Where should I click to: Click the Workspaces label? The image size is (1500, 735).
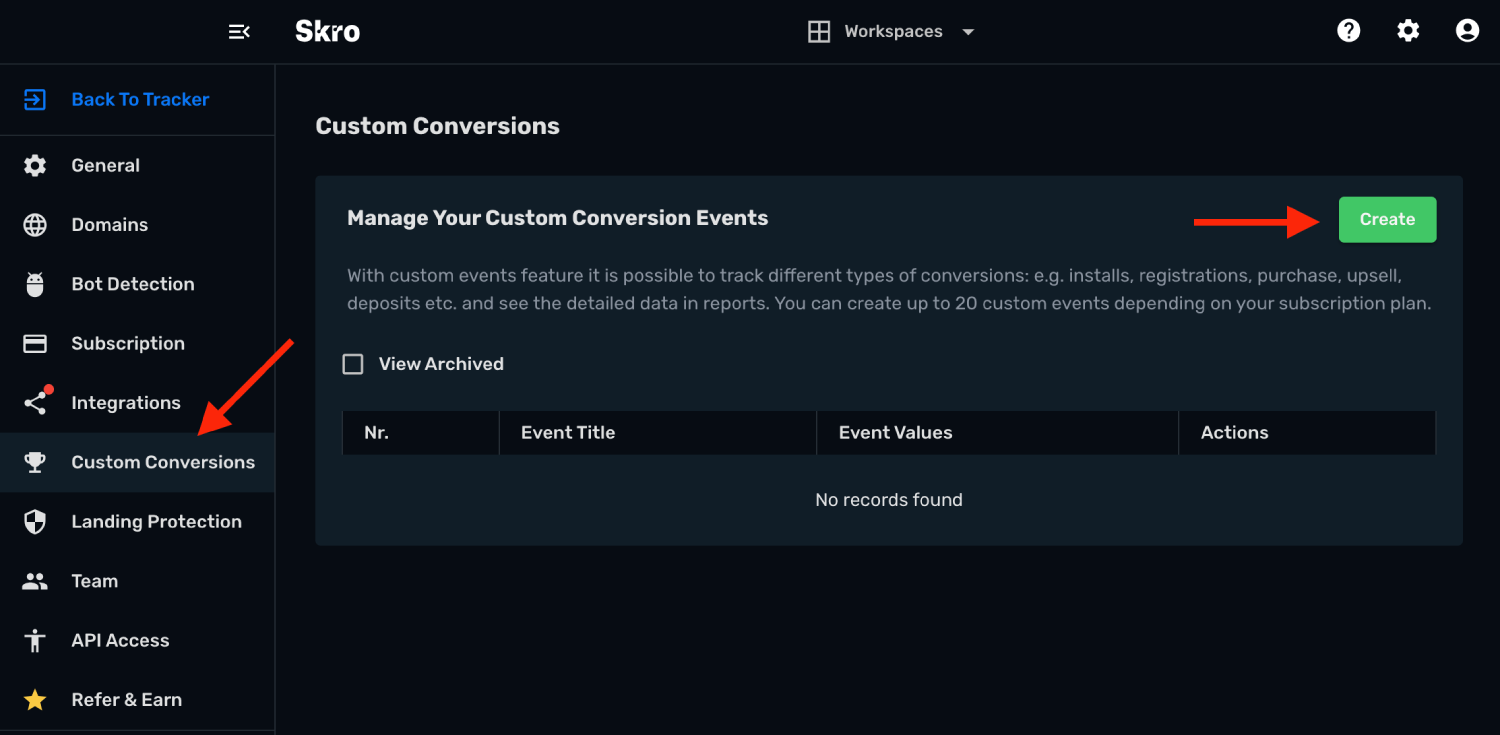893,32
